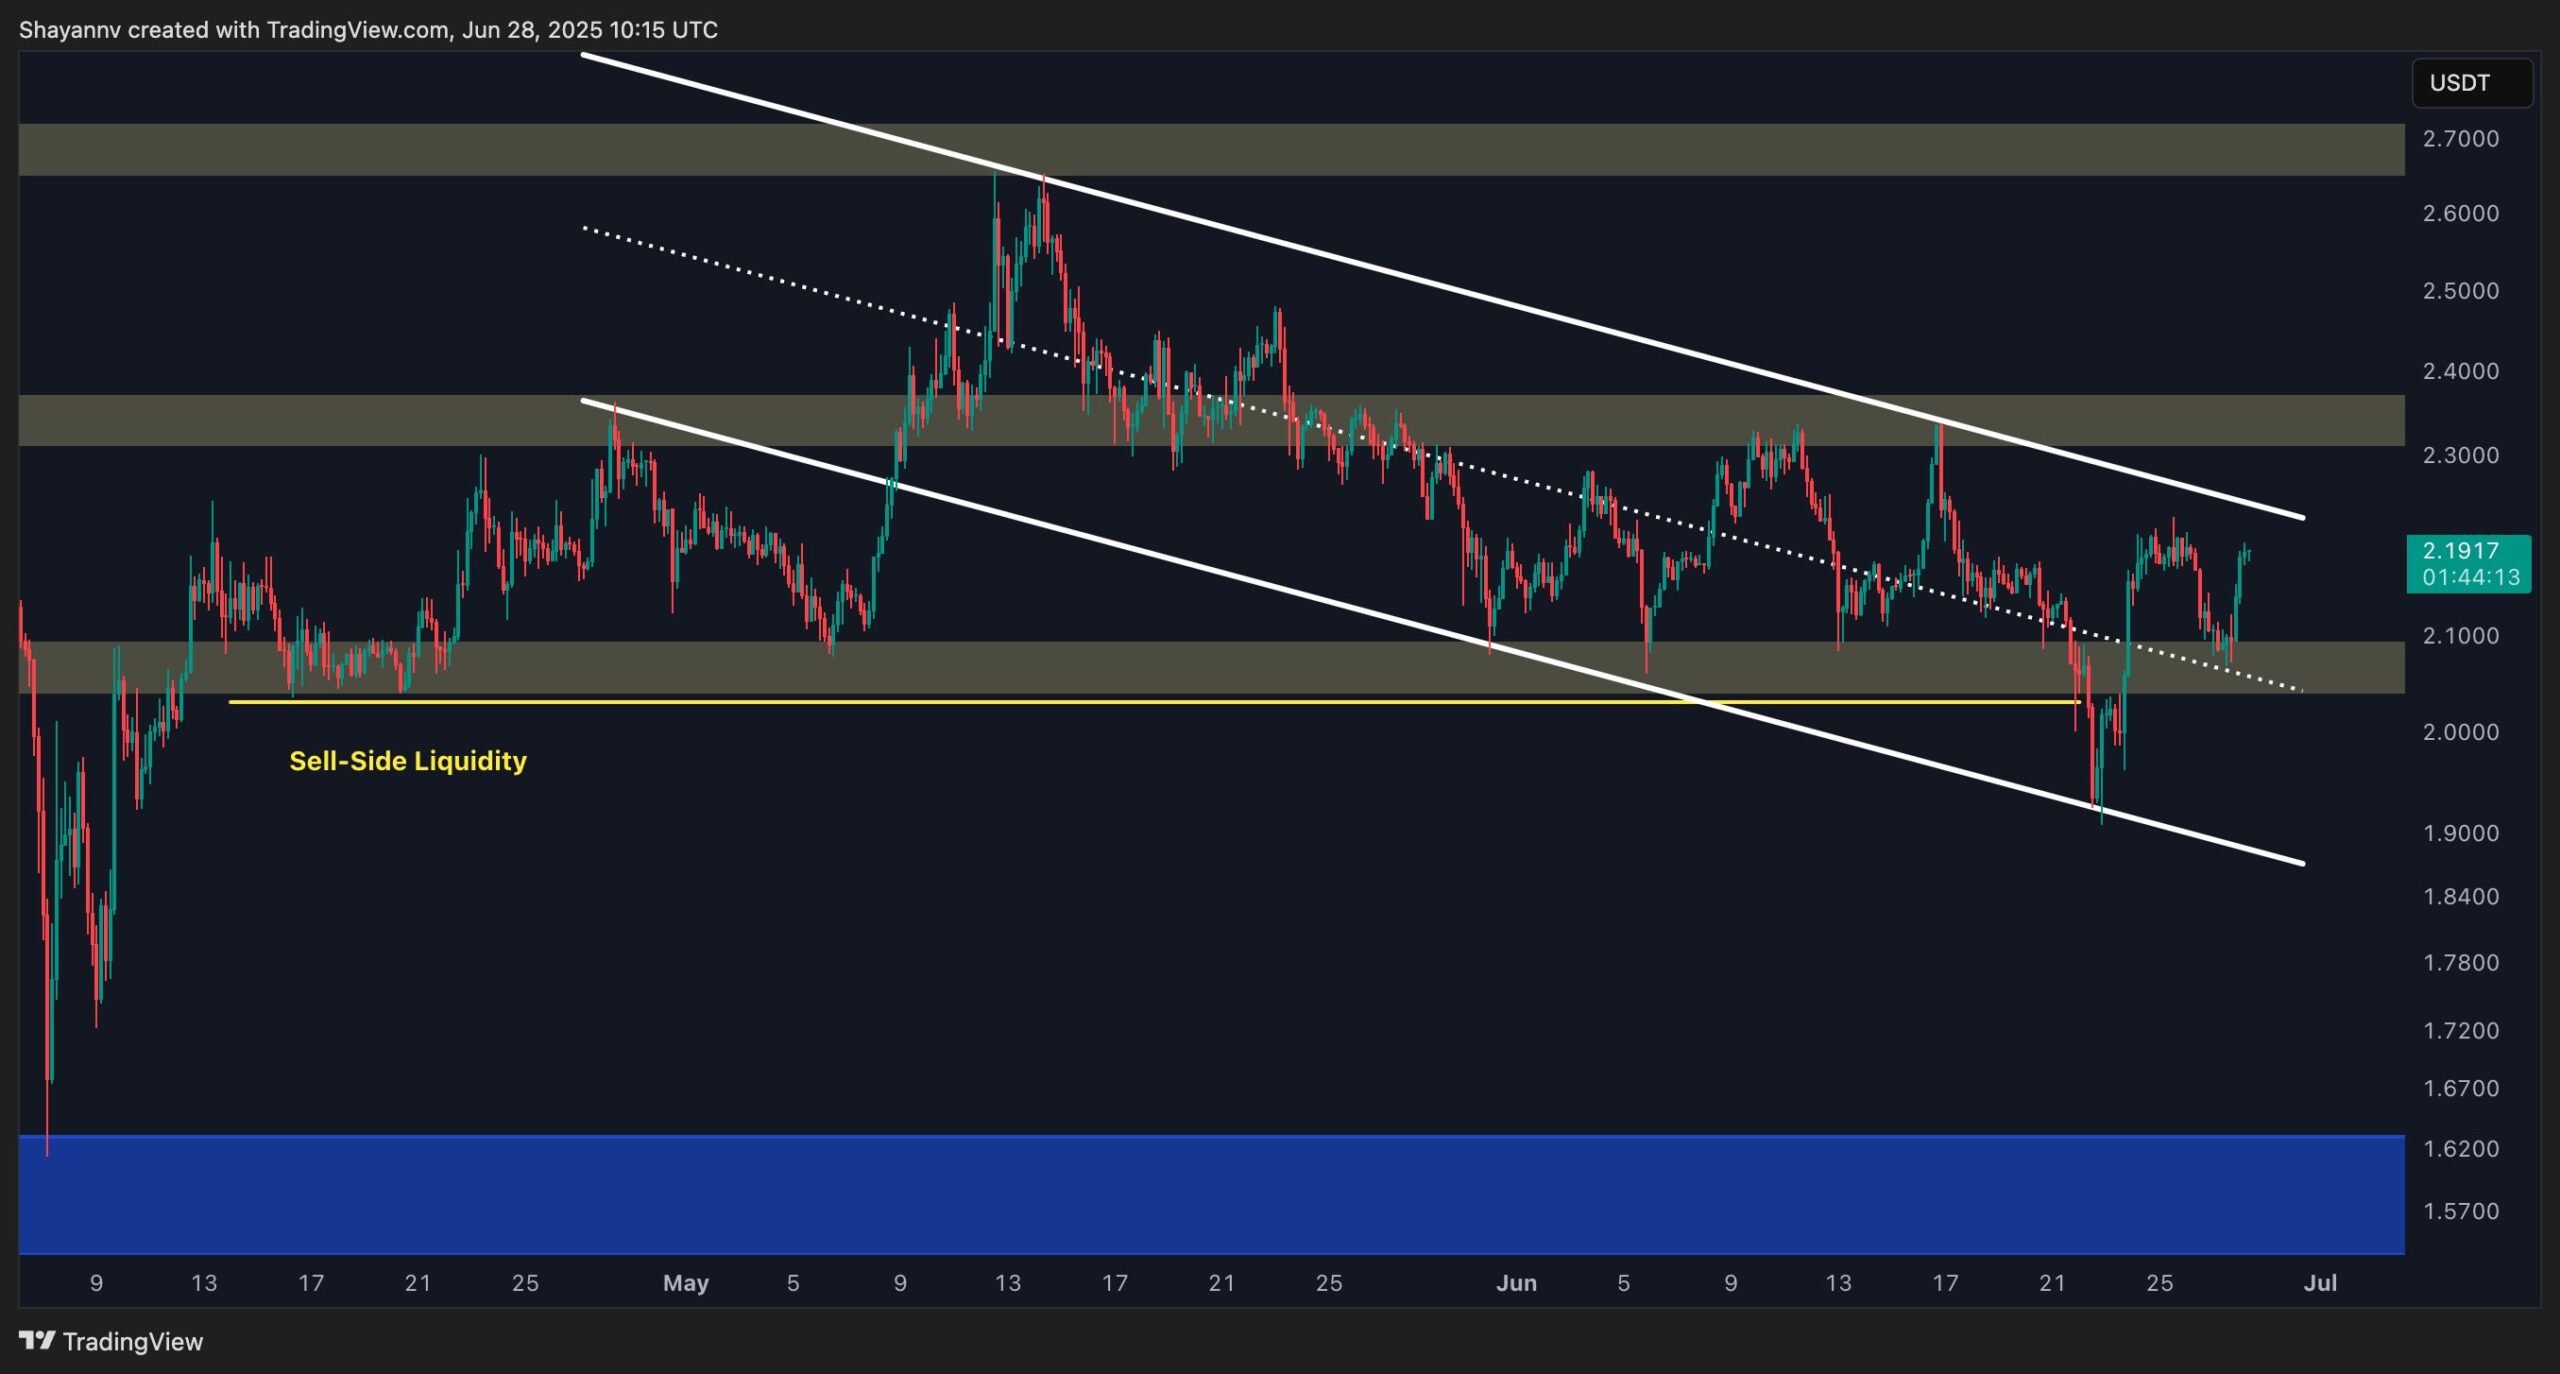The image size is (2560, 1374).
Task: Click the Jul label on time axis
Action: [2320, 1283]
